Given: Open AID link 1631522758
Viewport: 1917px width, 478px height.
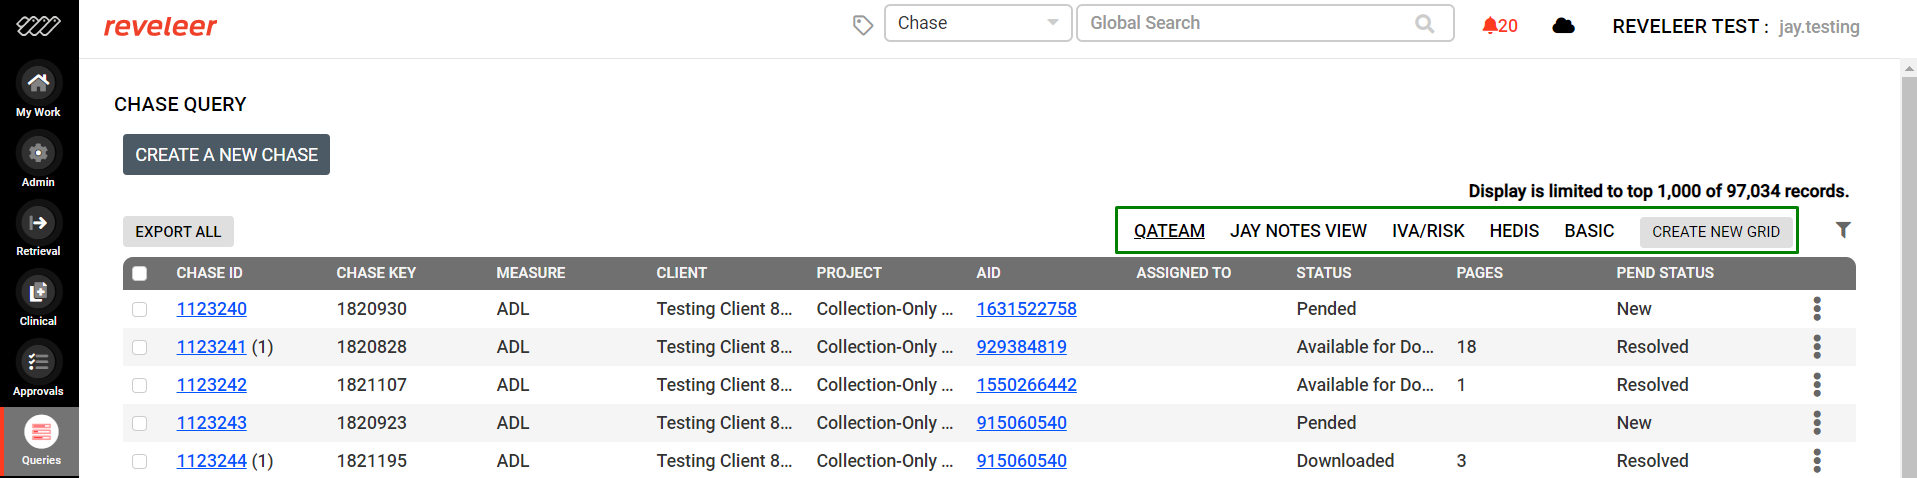Looking at the screenshot, I should pyautogui.click(x=1027, y=309).
